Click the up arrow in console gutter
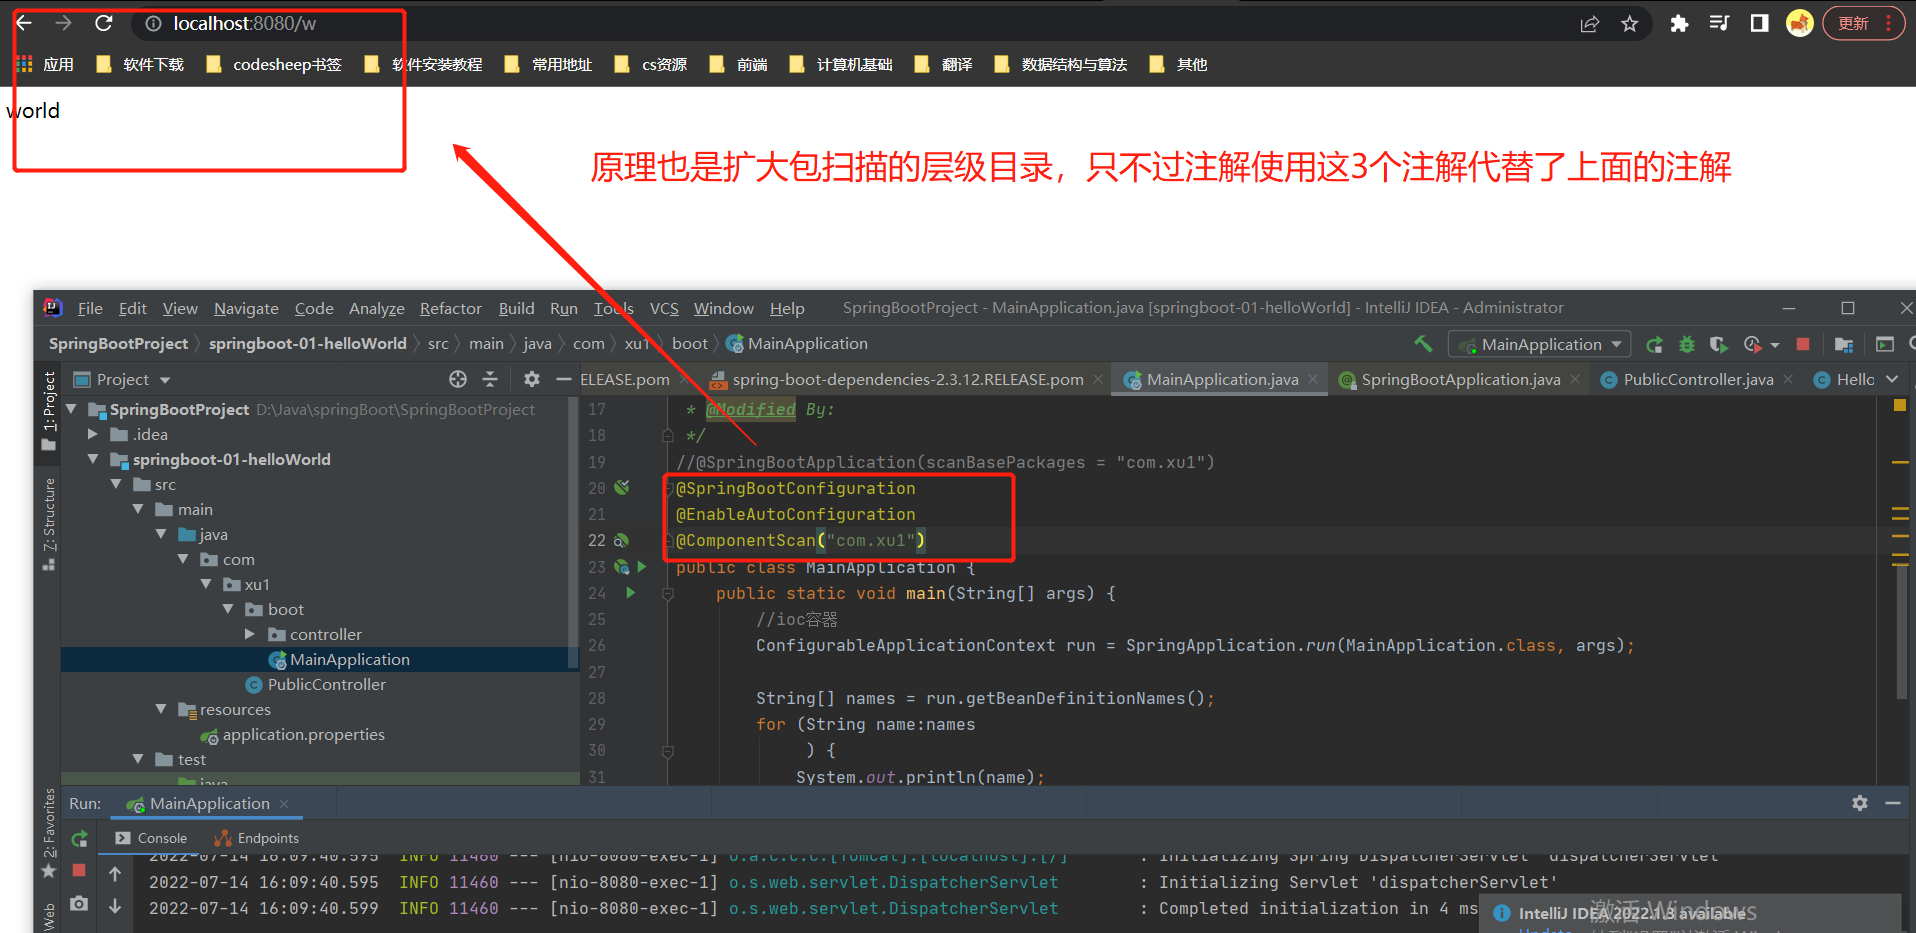The width and height of the screenshot is (1916, 933). tap(116, 874)
